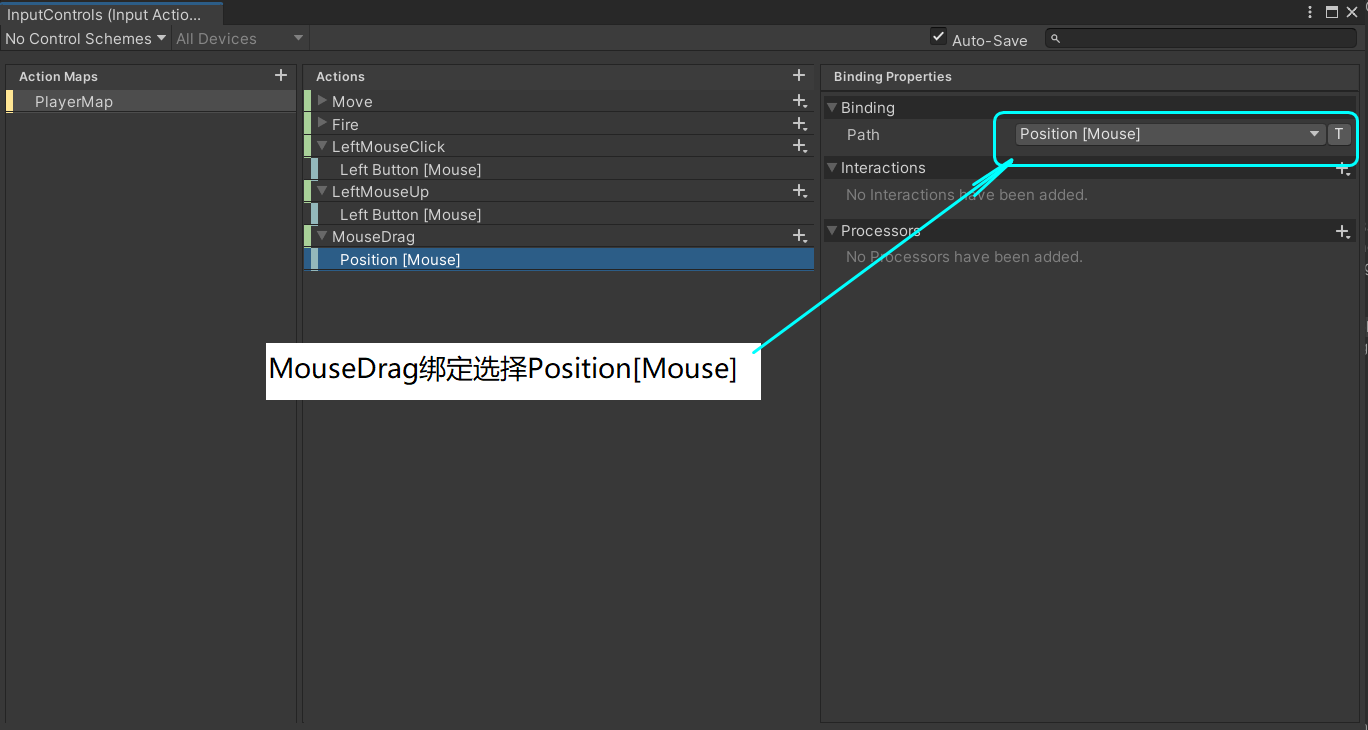The image size is (1368, 730).
Task: Click the plus icon to add an Action Map
Action: tap(281, 75)
